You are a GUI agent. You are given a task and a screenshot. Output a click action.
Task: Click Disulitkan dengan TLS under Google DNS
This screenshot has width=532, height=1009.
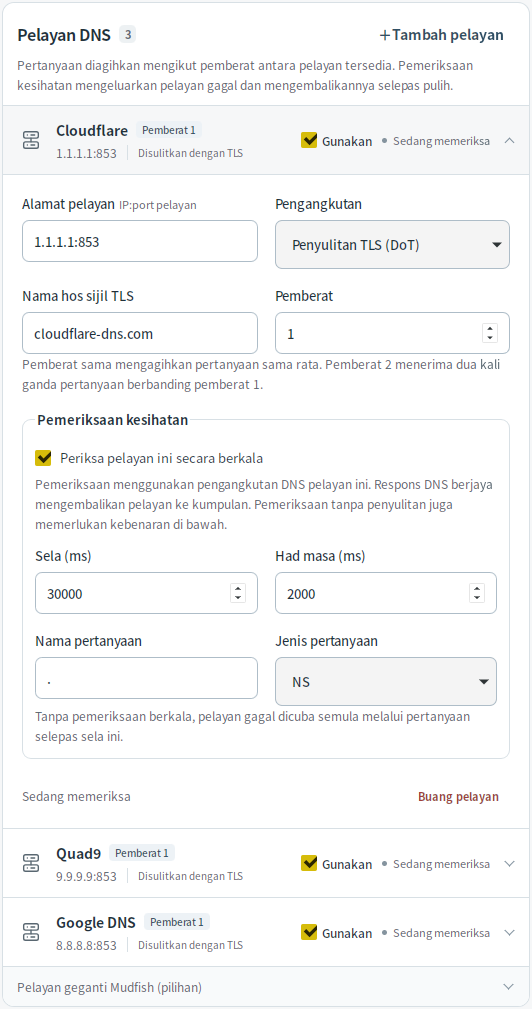(x=190, y=945)
